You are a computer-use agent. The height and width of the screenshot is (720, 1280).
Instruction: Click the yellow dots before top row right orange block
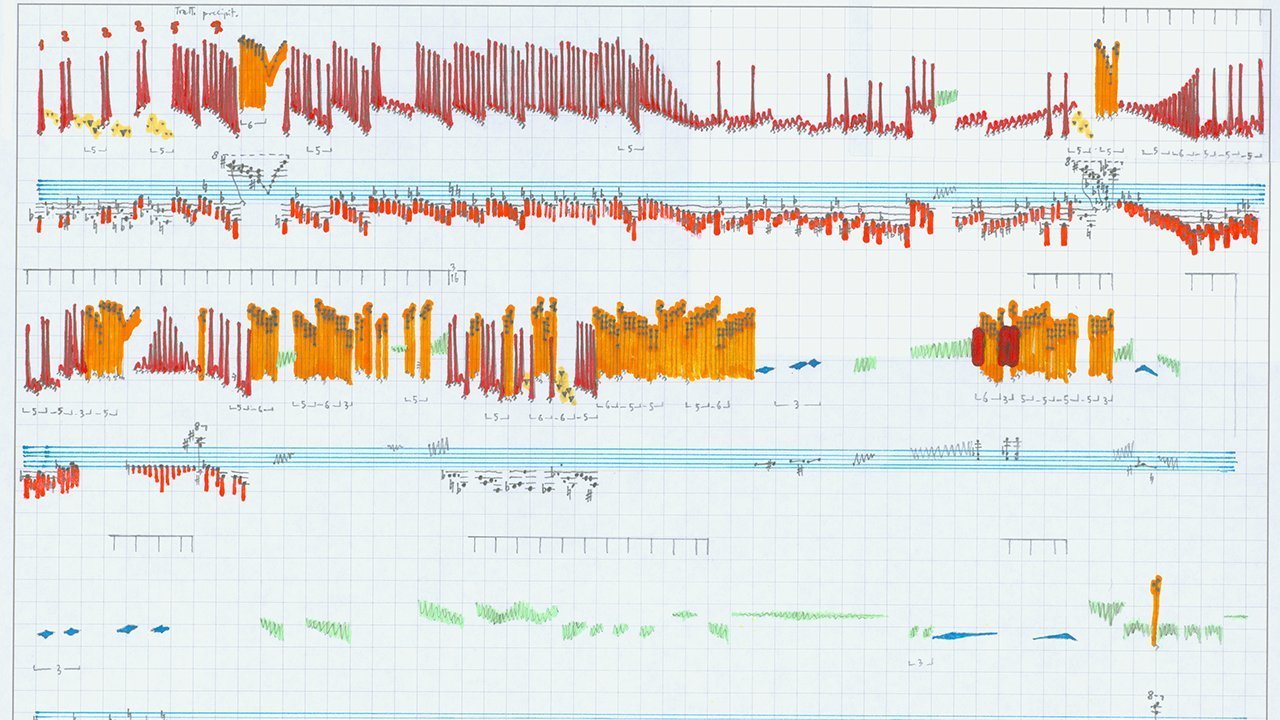[1080, 122]
